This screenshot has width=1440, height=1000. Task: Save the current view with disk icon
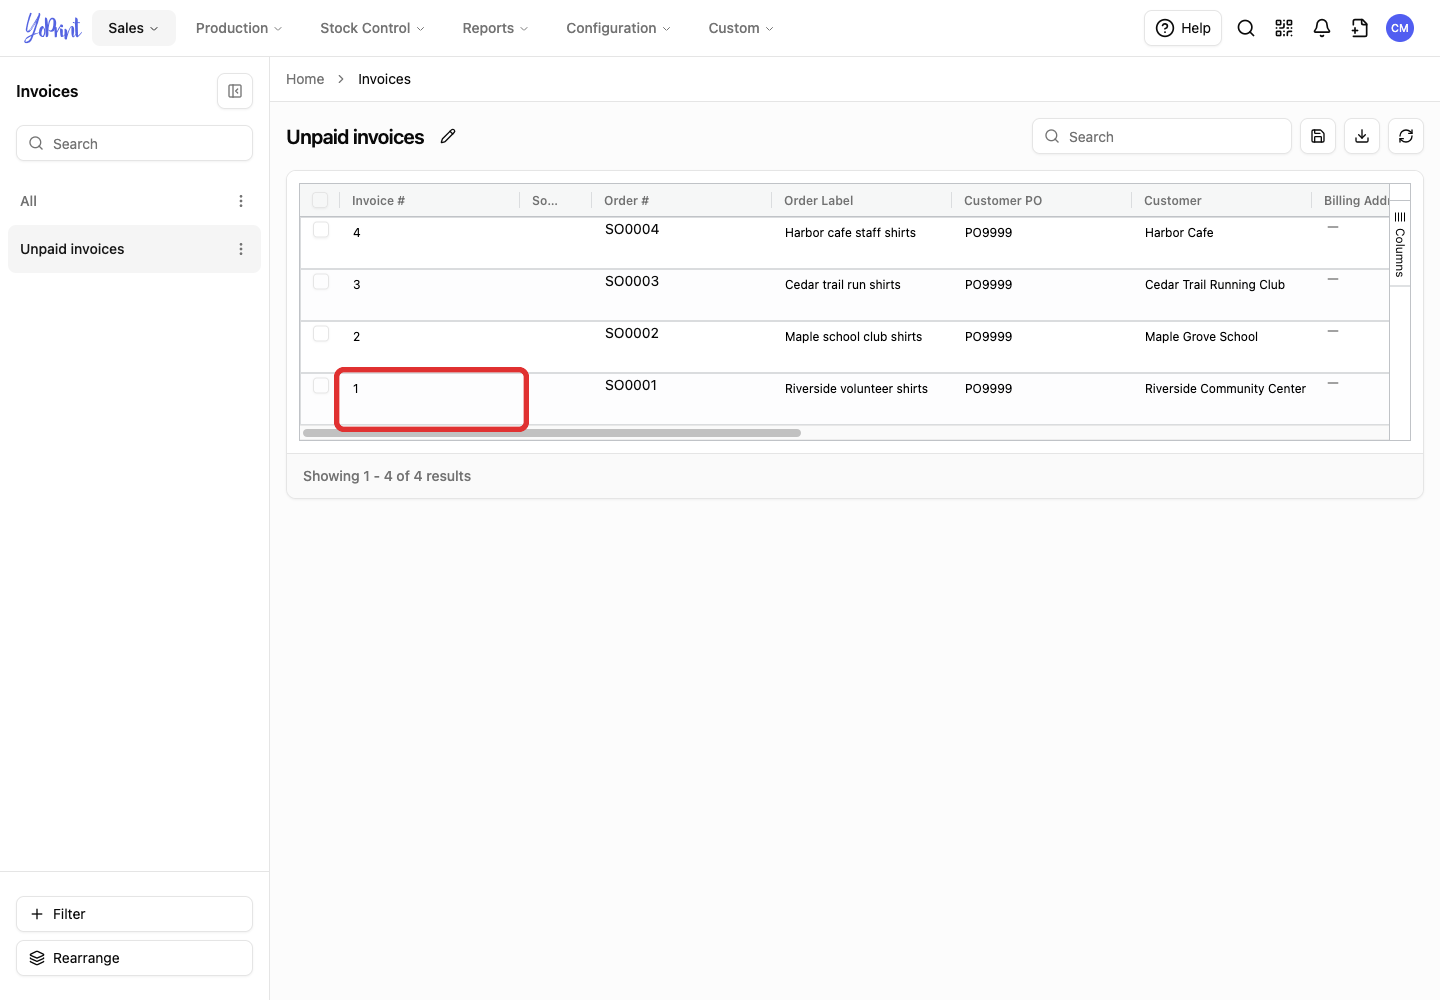1318,136
